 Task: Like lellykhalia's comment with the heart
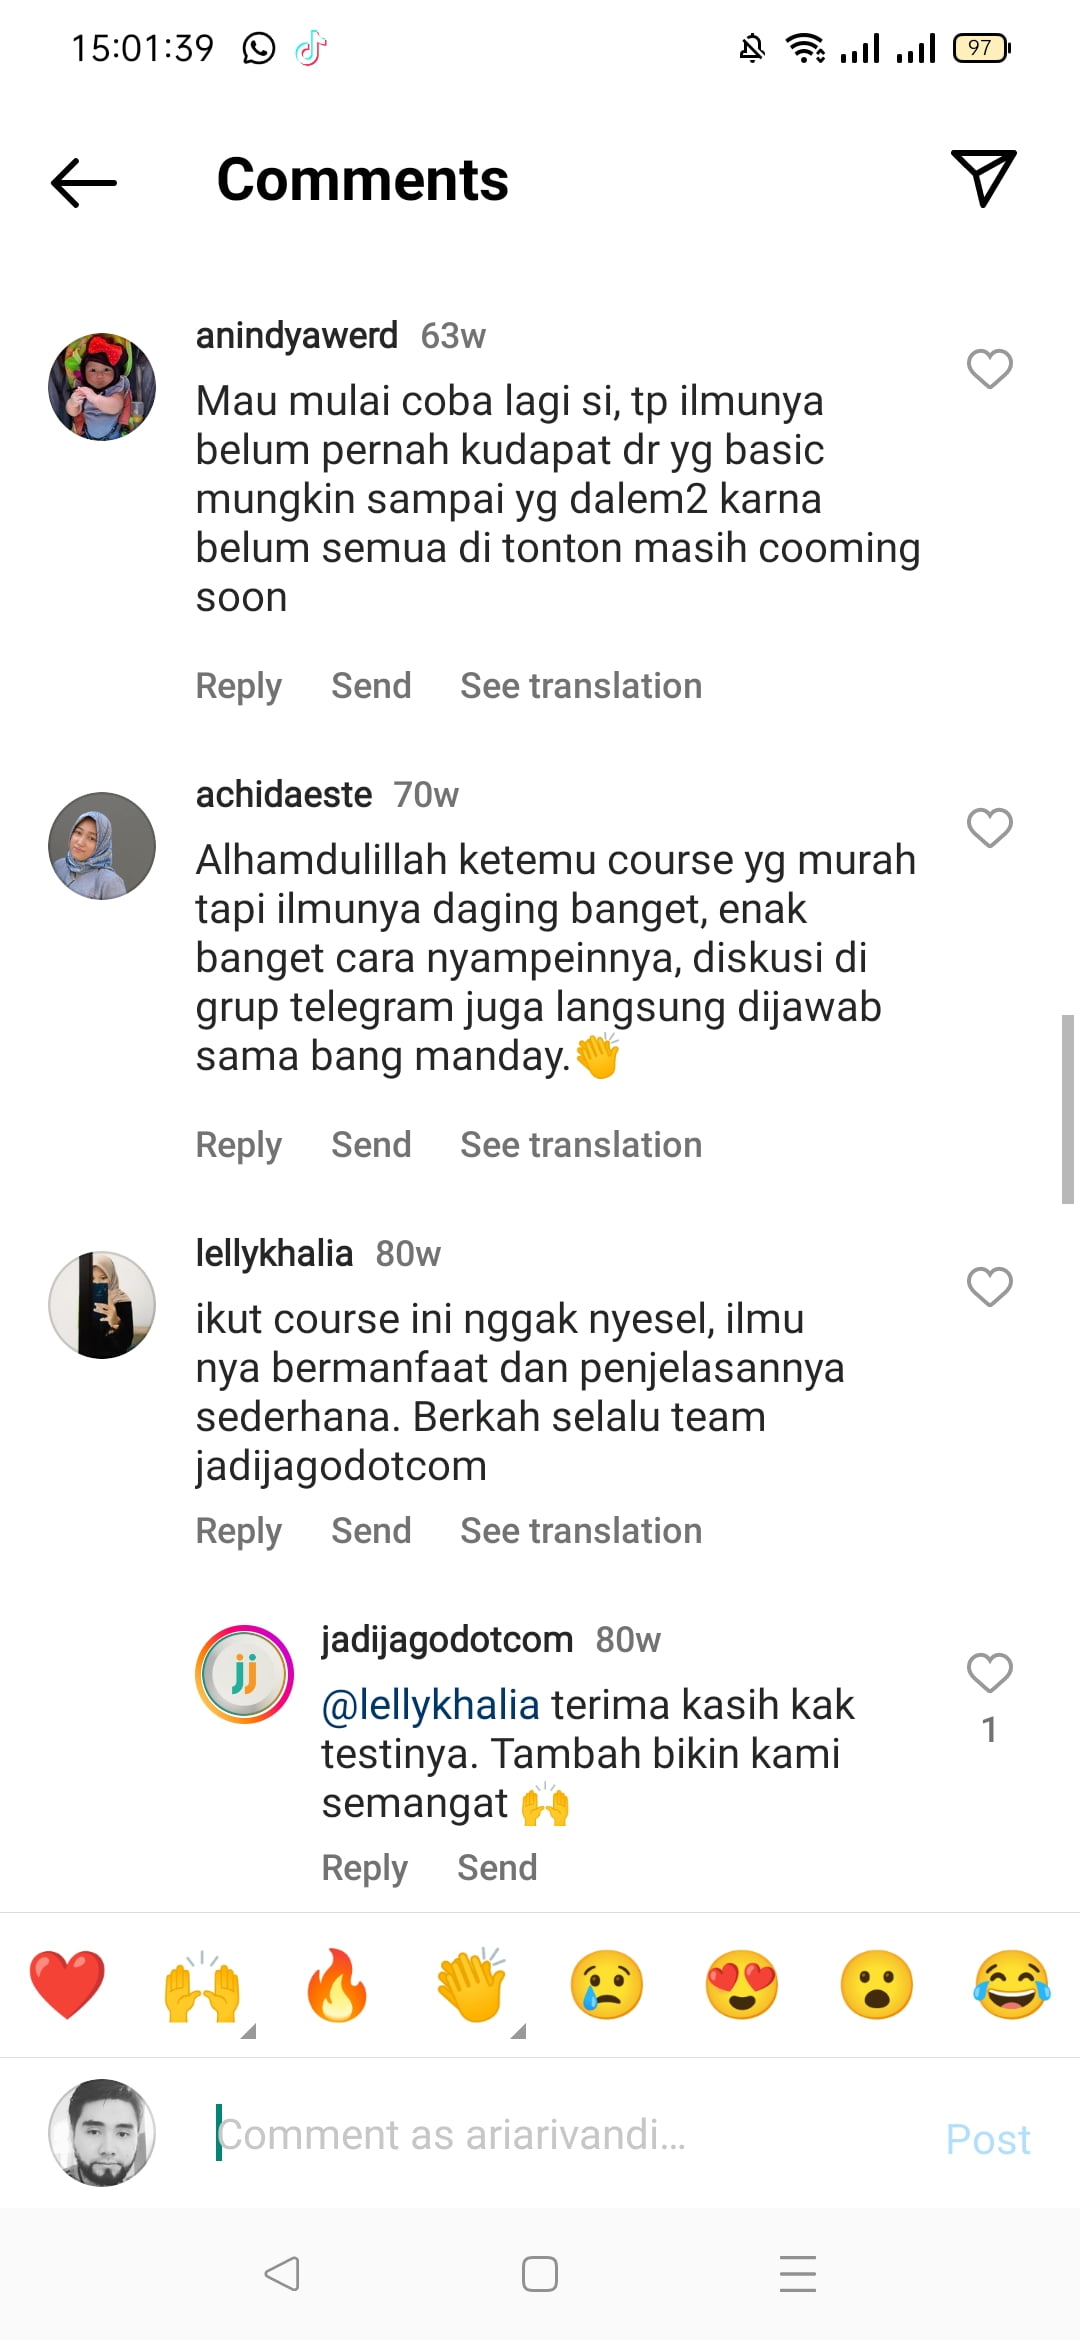coord(990,1287)
